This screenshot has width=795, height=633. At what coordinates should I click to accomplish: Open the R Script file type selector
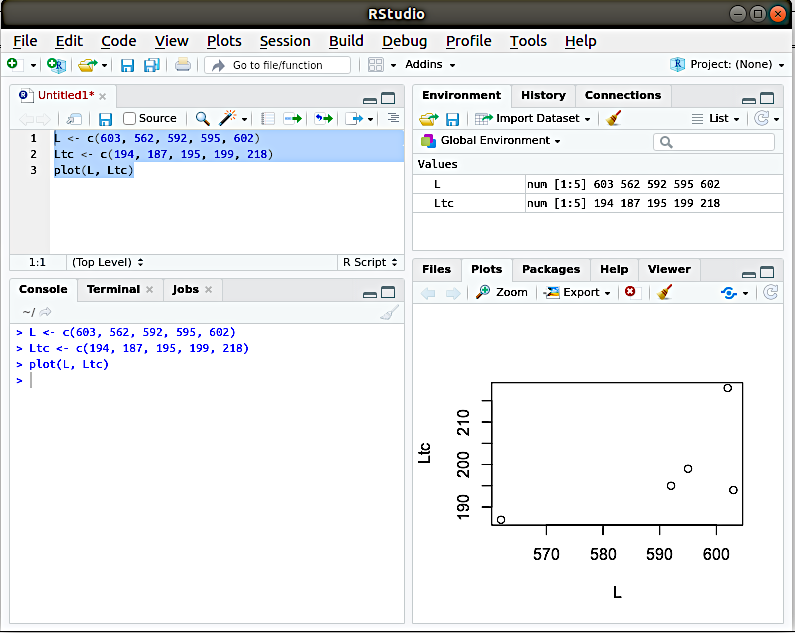click(x=370, y=262)
